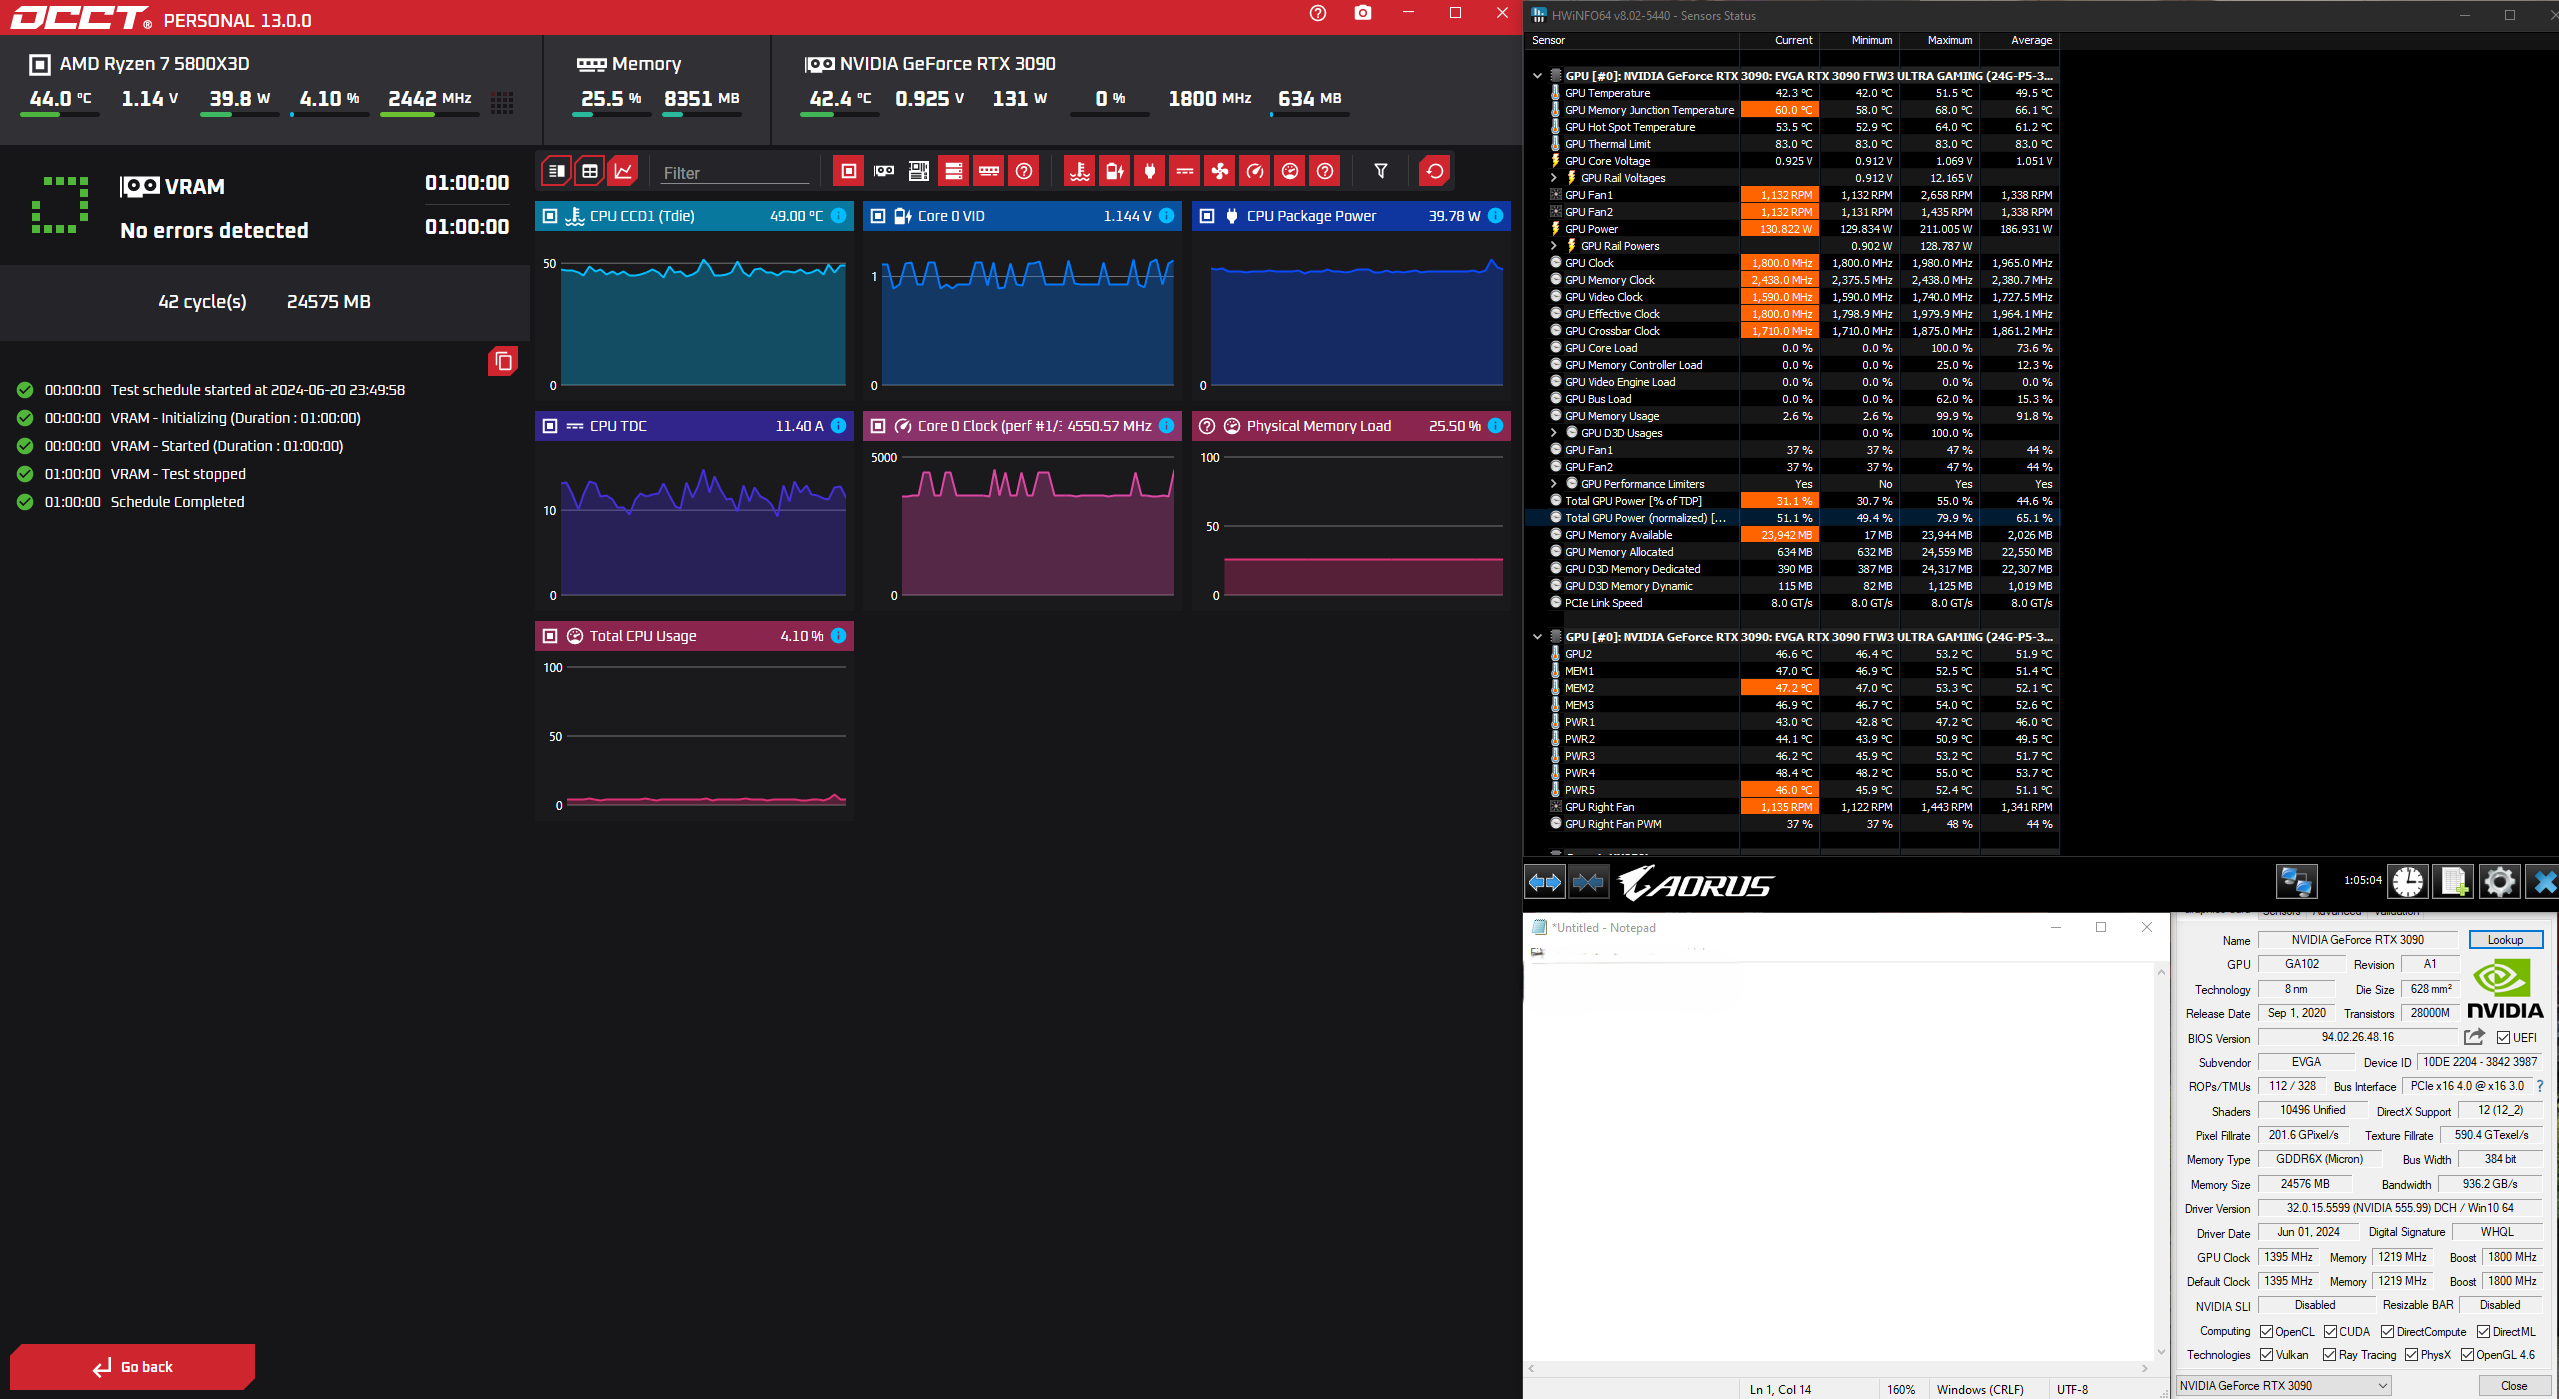Image resolution: width=2559 pixels, height=1399 pixels.
Task: Copy the test log with clipboard icon
Action: [x=503, y=361]
